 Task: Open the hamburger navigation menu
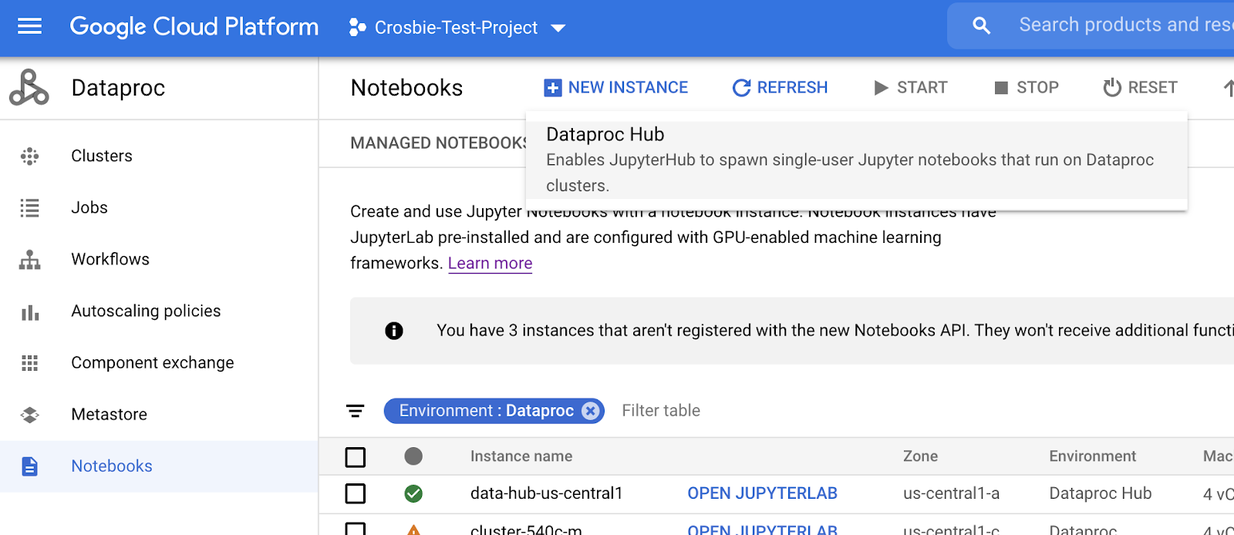(30, 27)
